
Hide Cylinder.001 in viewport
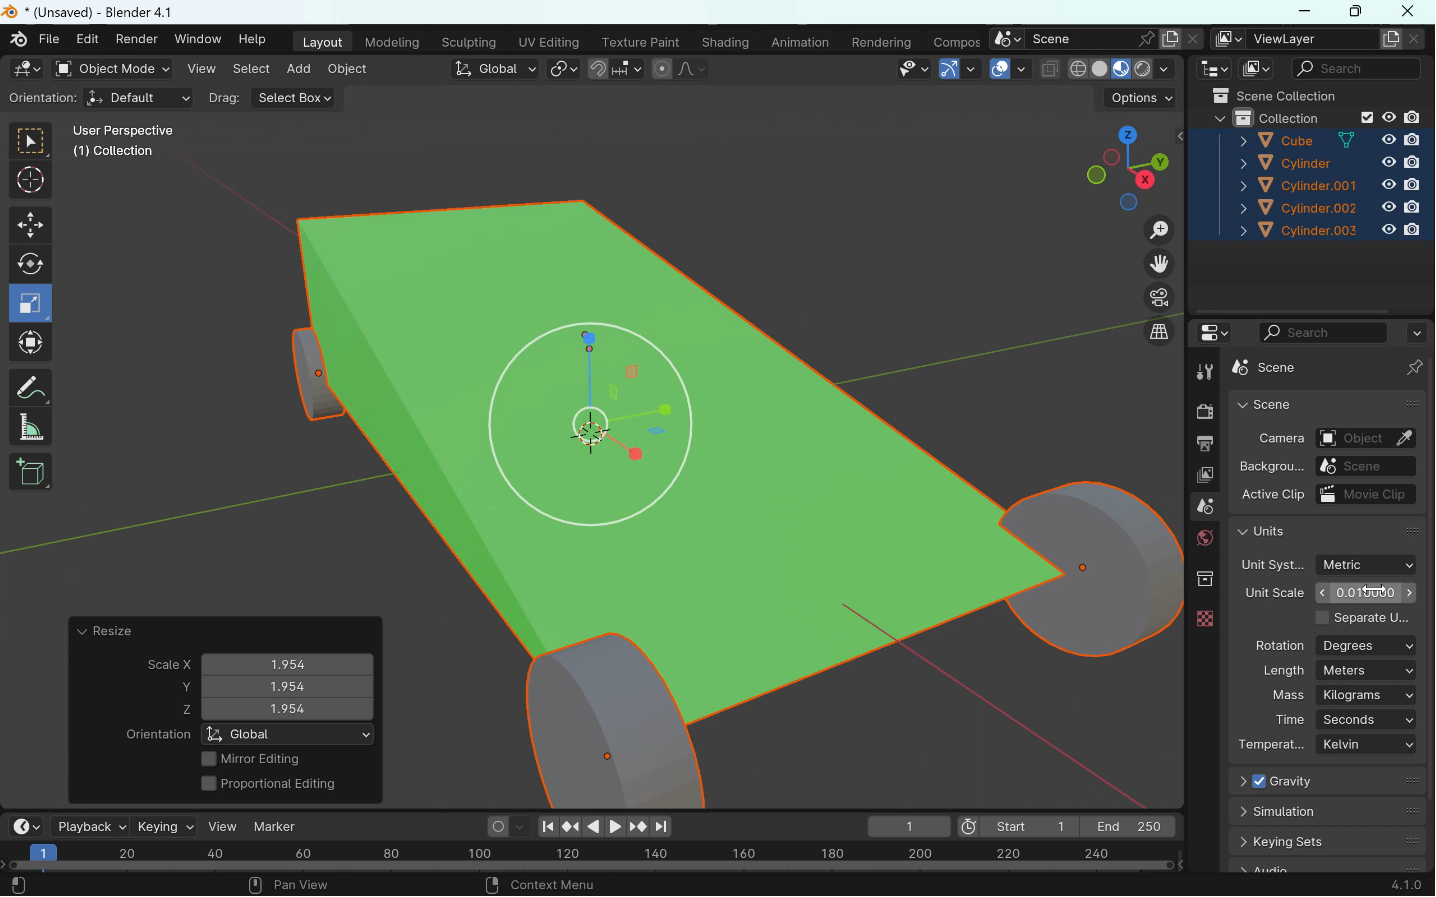click(1390, 186)
